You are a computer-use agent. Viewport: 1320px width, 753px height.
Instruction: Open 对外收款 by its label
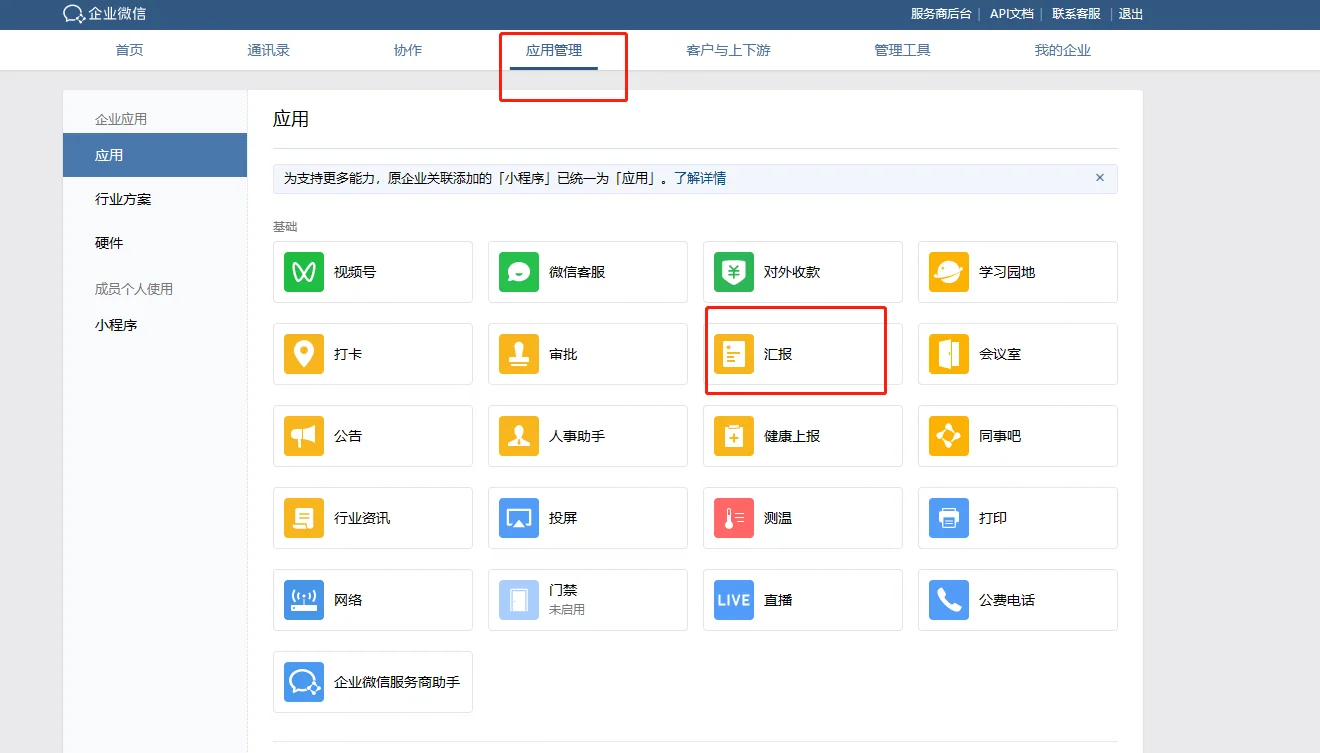[x=792, y=272]
